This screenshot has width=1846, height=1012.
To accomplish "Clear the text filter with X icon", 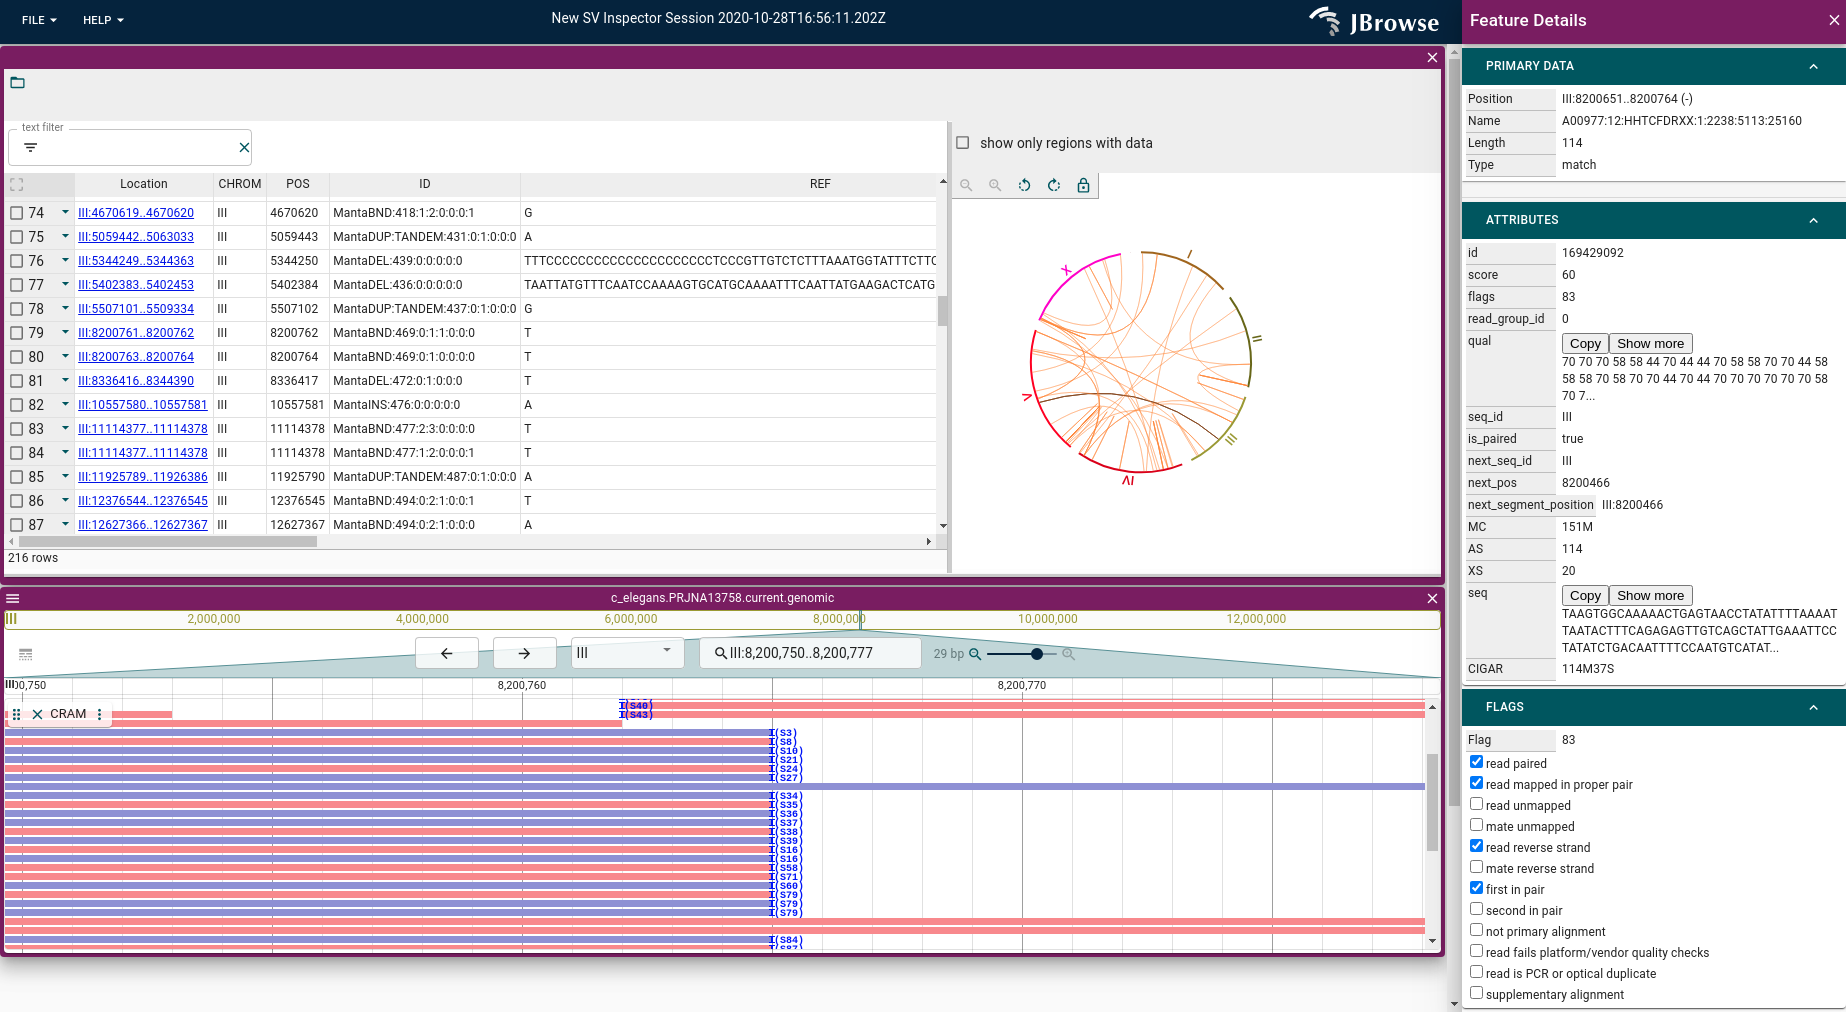I will (244, 147).
